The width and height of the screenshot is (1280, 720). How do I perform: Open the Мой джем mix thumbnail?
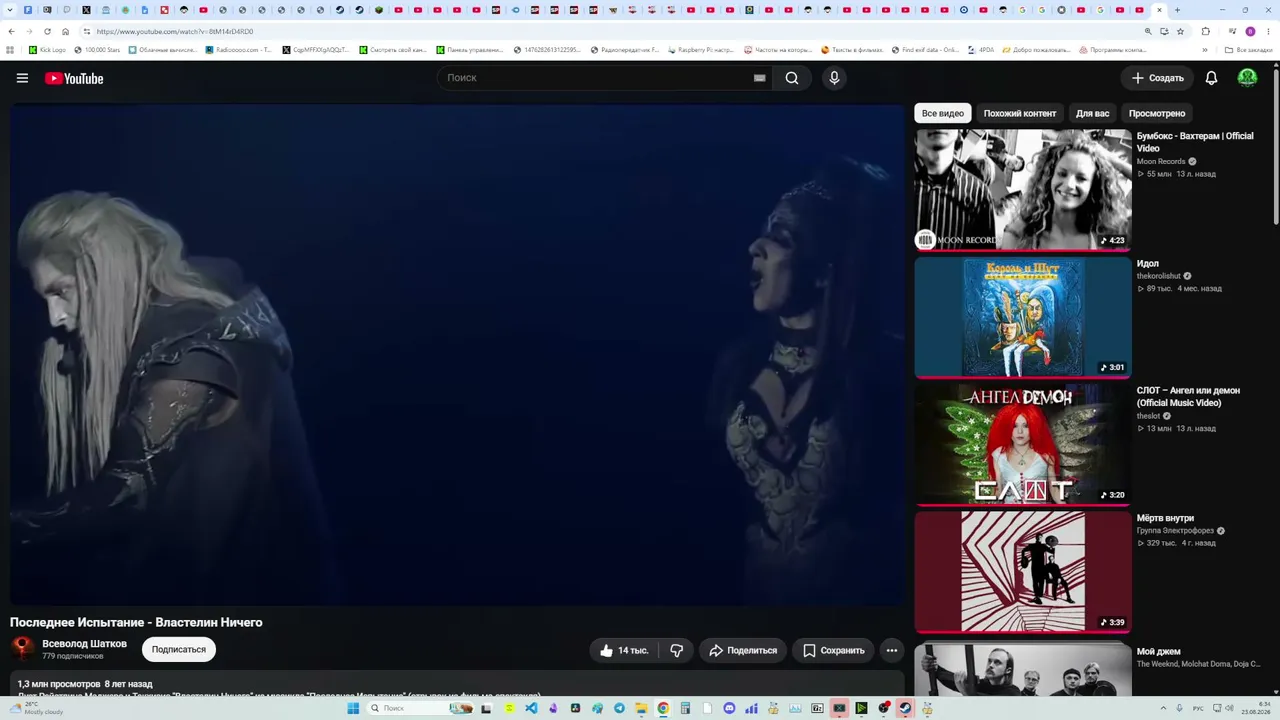click(x=1023, y=668)
